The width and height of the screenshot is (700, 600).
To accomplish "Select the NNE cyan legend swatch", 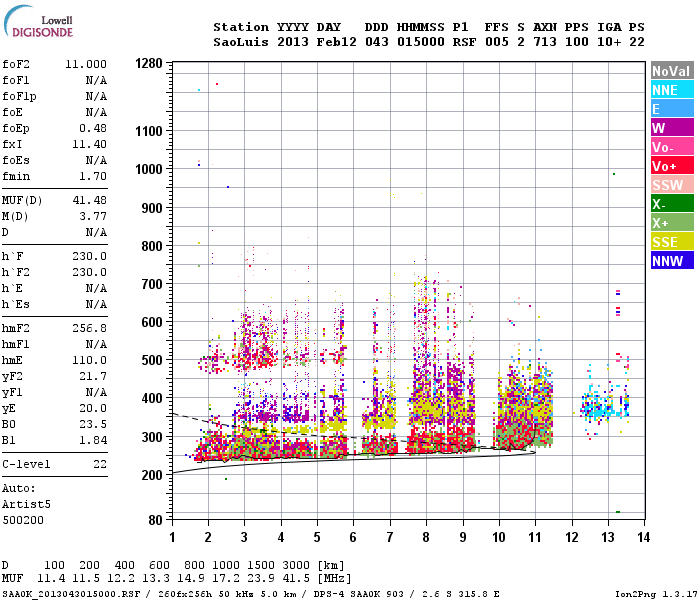I will [672, 90].
